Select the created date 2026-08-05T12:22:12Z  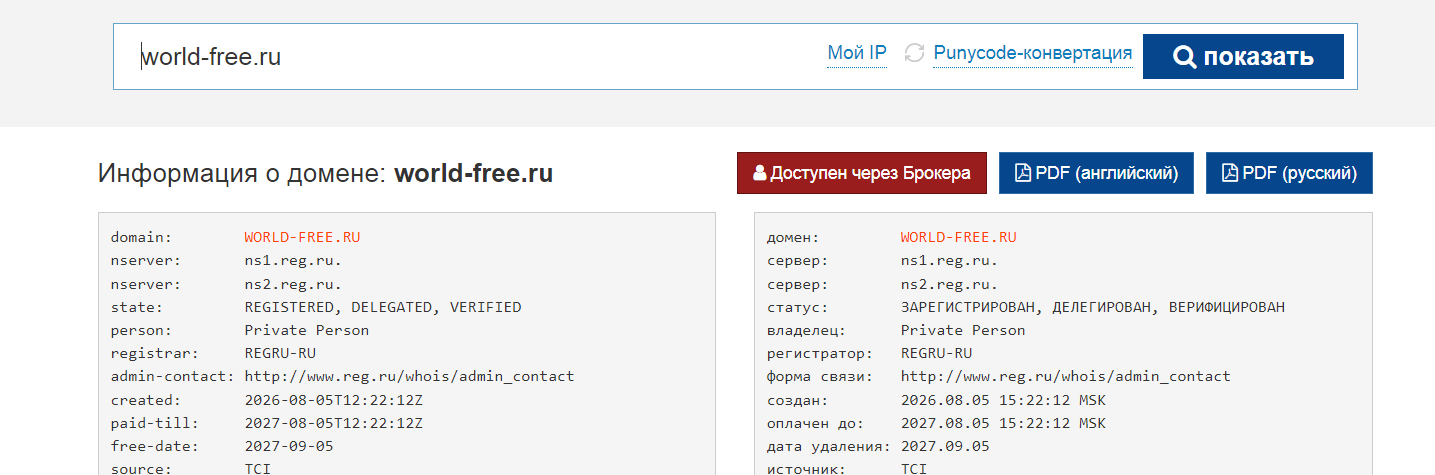pos(333,400)
